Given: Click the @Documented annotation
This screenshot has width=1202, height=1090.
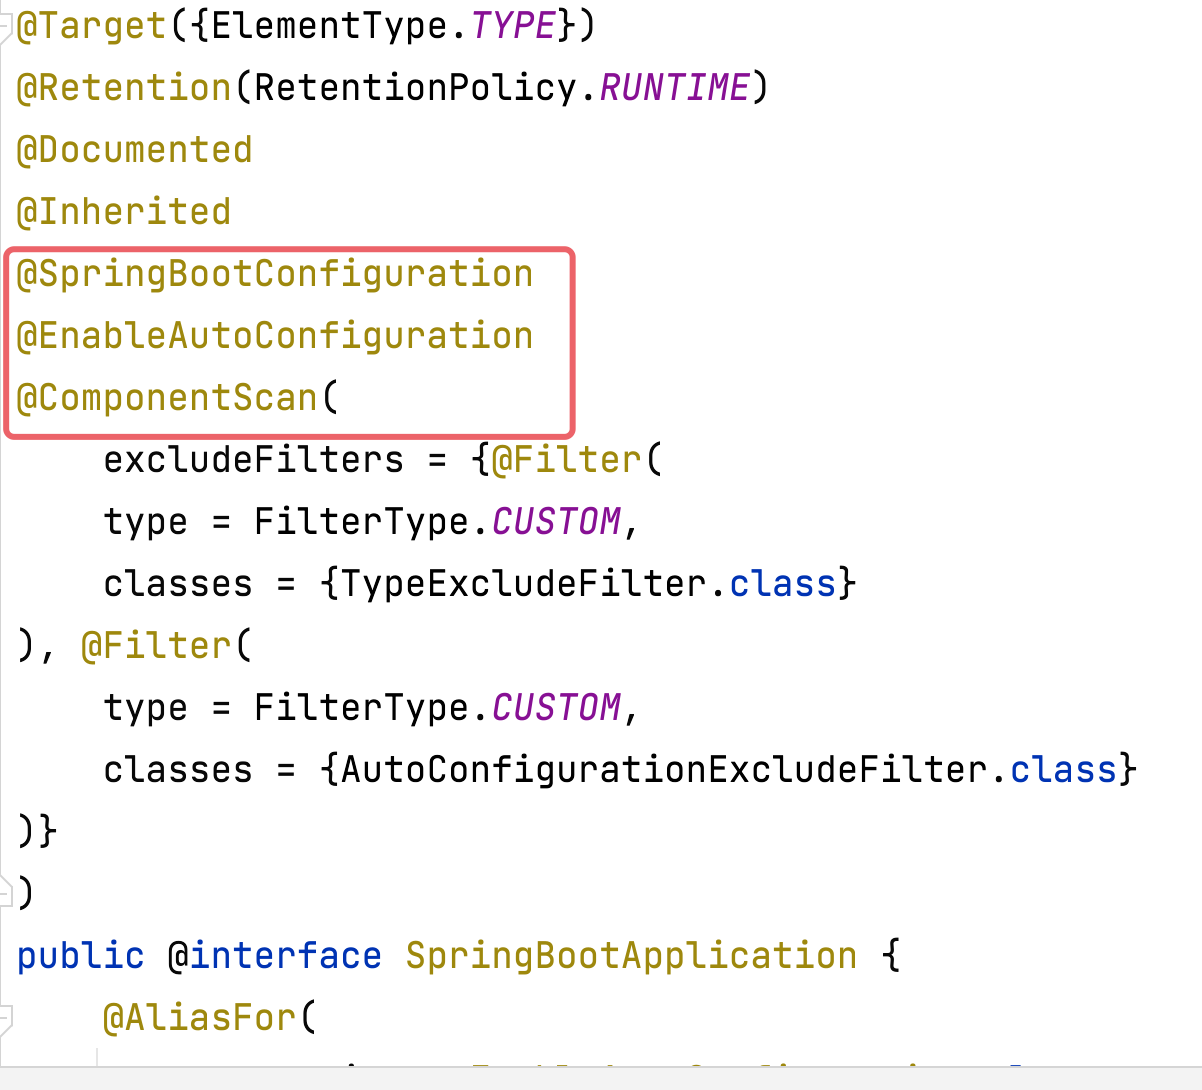Looking at the screenshot, I should click(135, 150).
